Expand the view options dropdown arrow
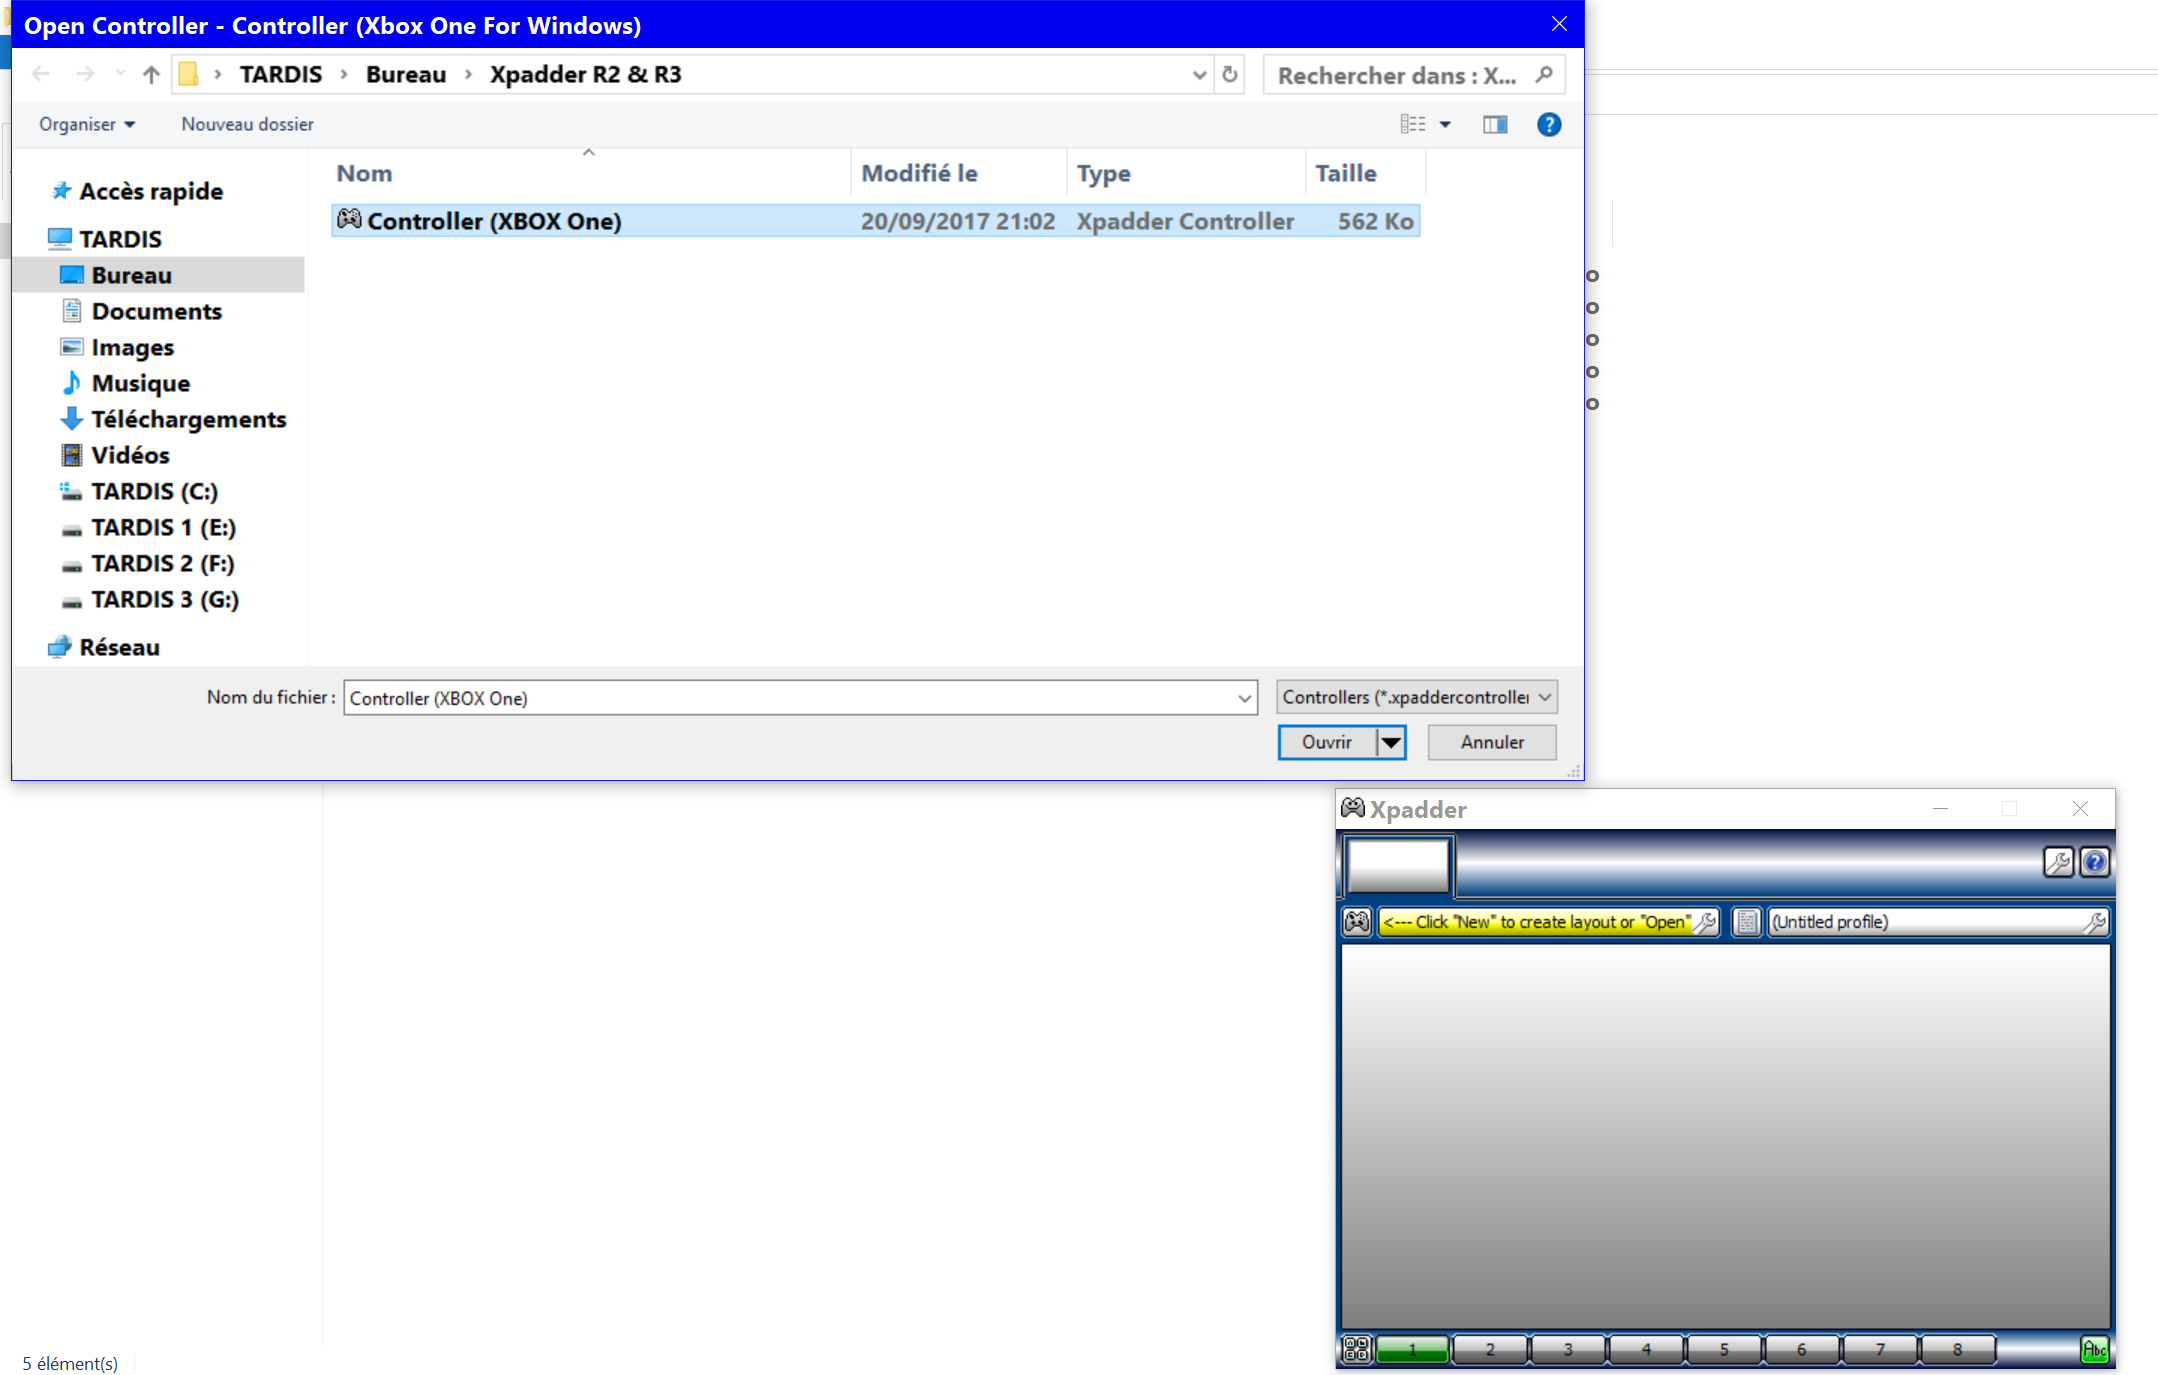Image resolution: width=2158 pixels, height=1375 pixels. 1445,124
